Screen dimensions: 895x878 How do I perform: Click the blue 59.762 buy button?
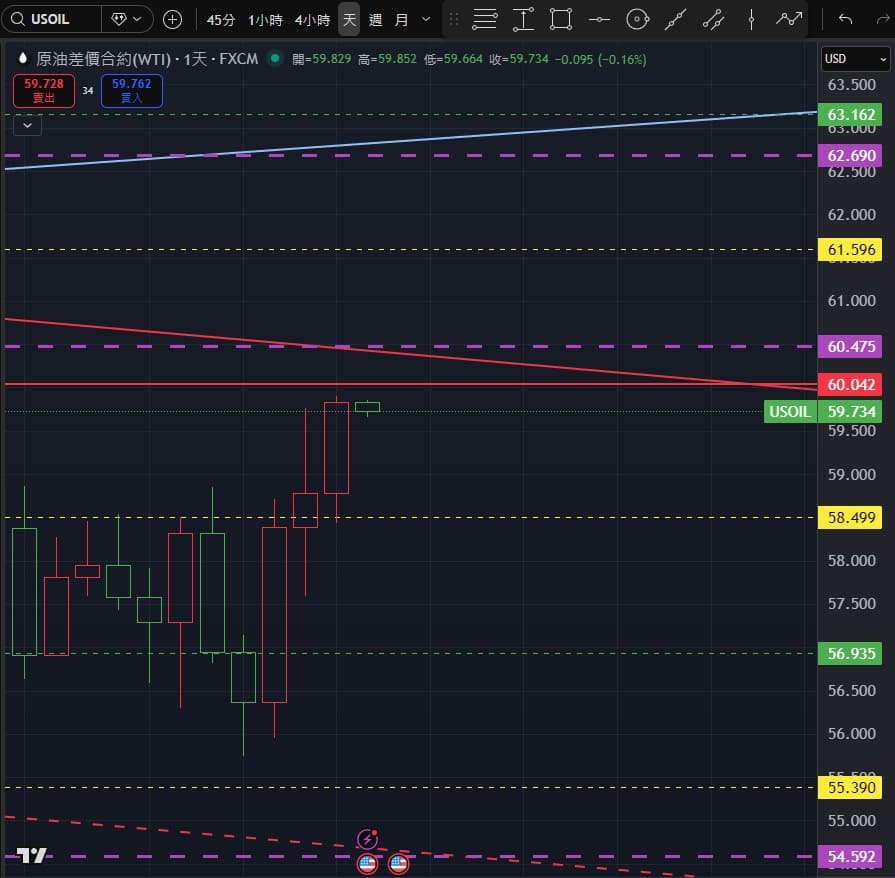pos(132,91)
